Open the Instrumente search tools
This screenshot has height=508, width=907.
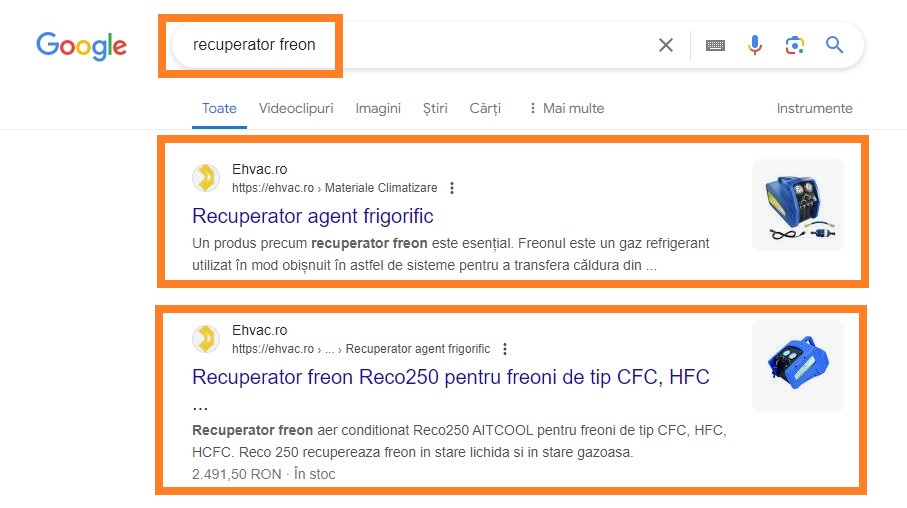tap(814, 108)
